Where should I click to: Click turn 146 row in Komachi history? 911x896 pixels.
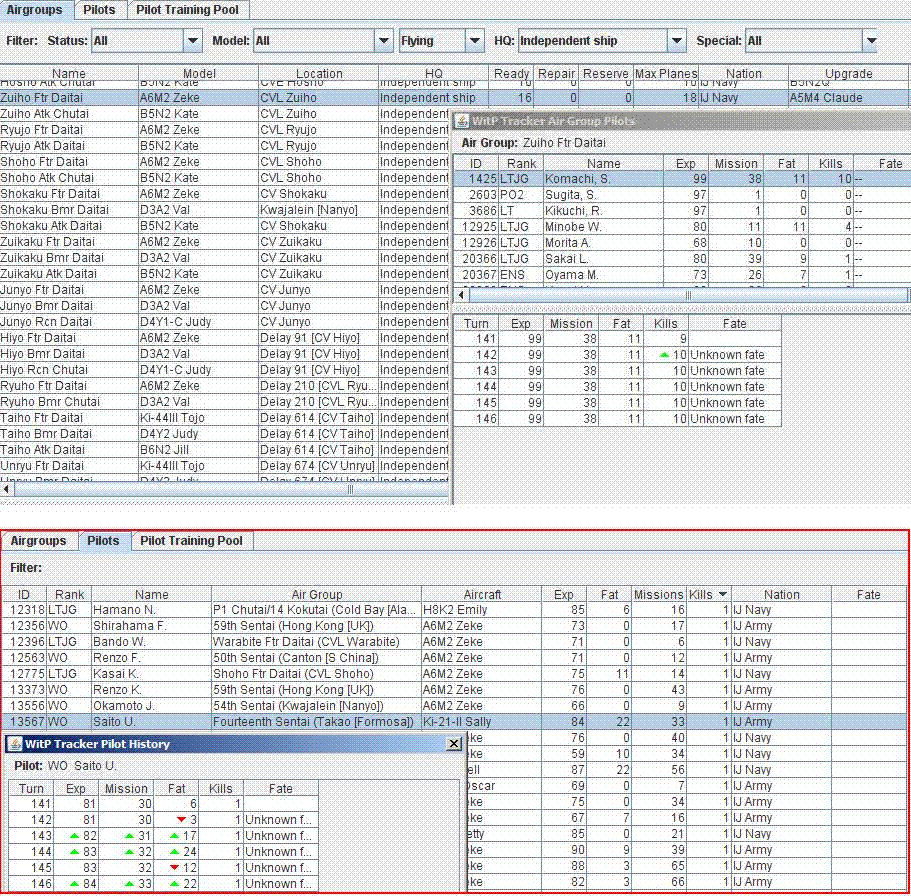(617, 419)
